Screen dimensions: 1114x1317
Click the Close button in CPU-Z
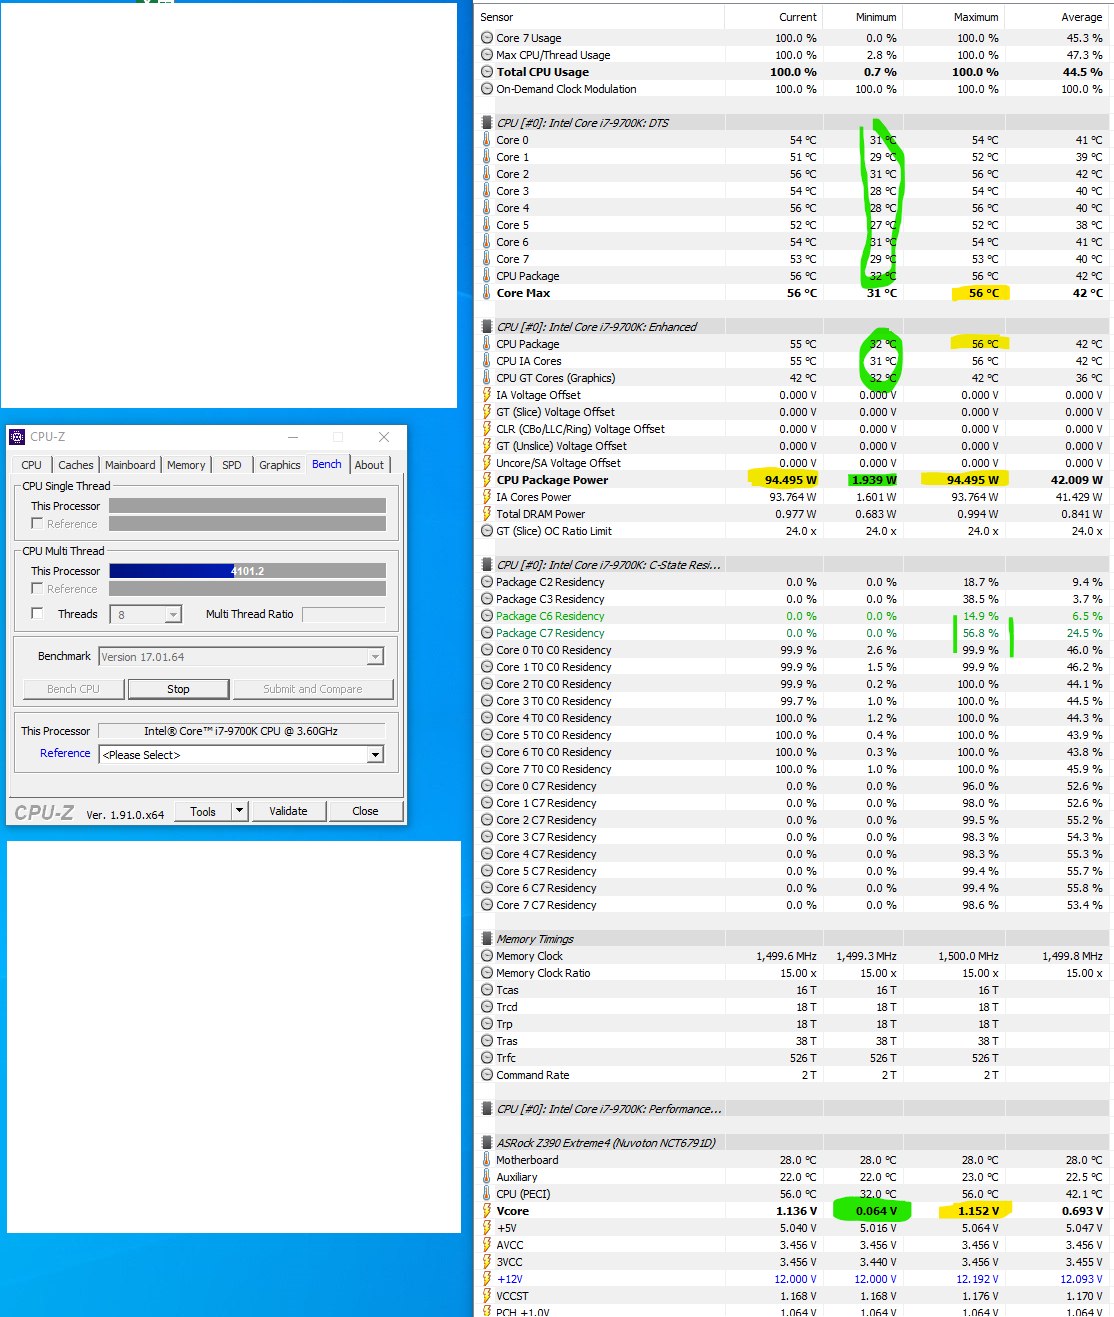365,811
